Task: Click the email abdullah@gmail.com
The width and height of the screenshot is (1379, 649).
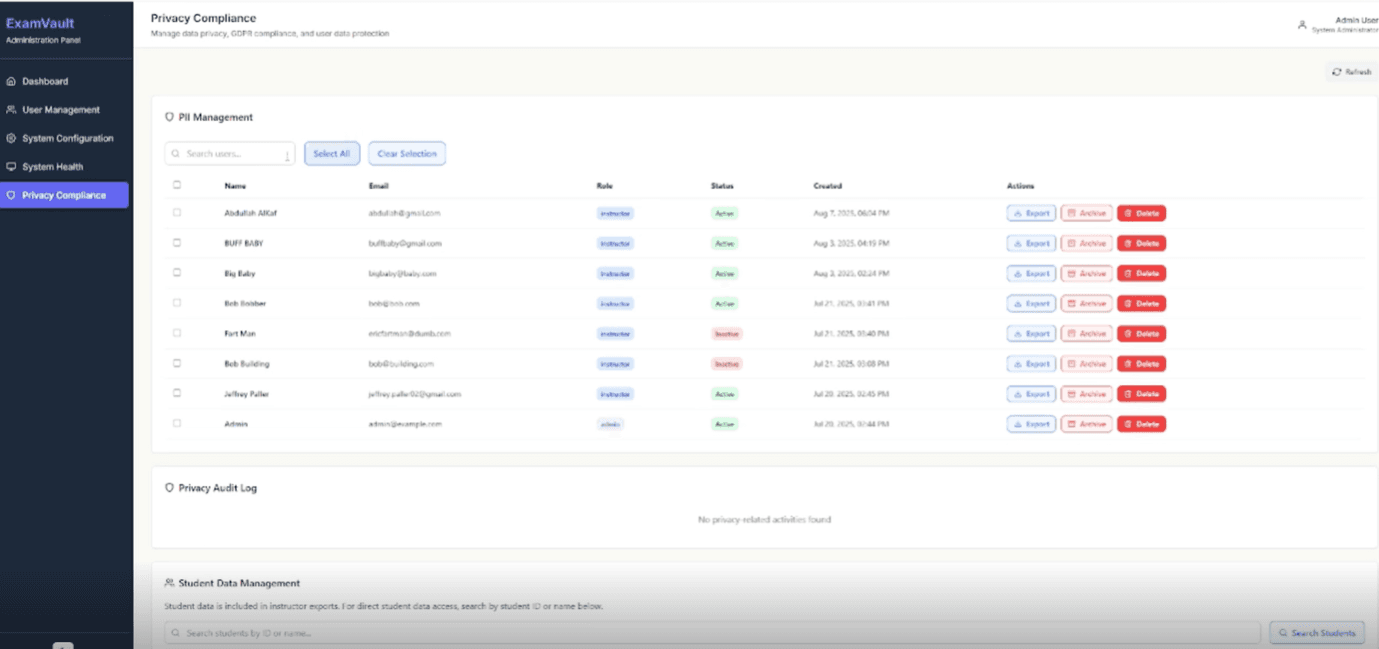Action: pyautogui.click(x=404, y=214)
